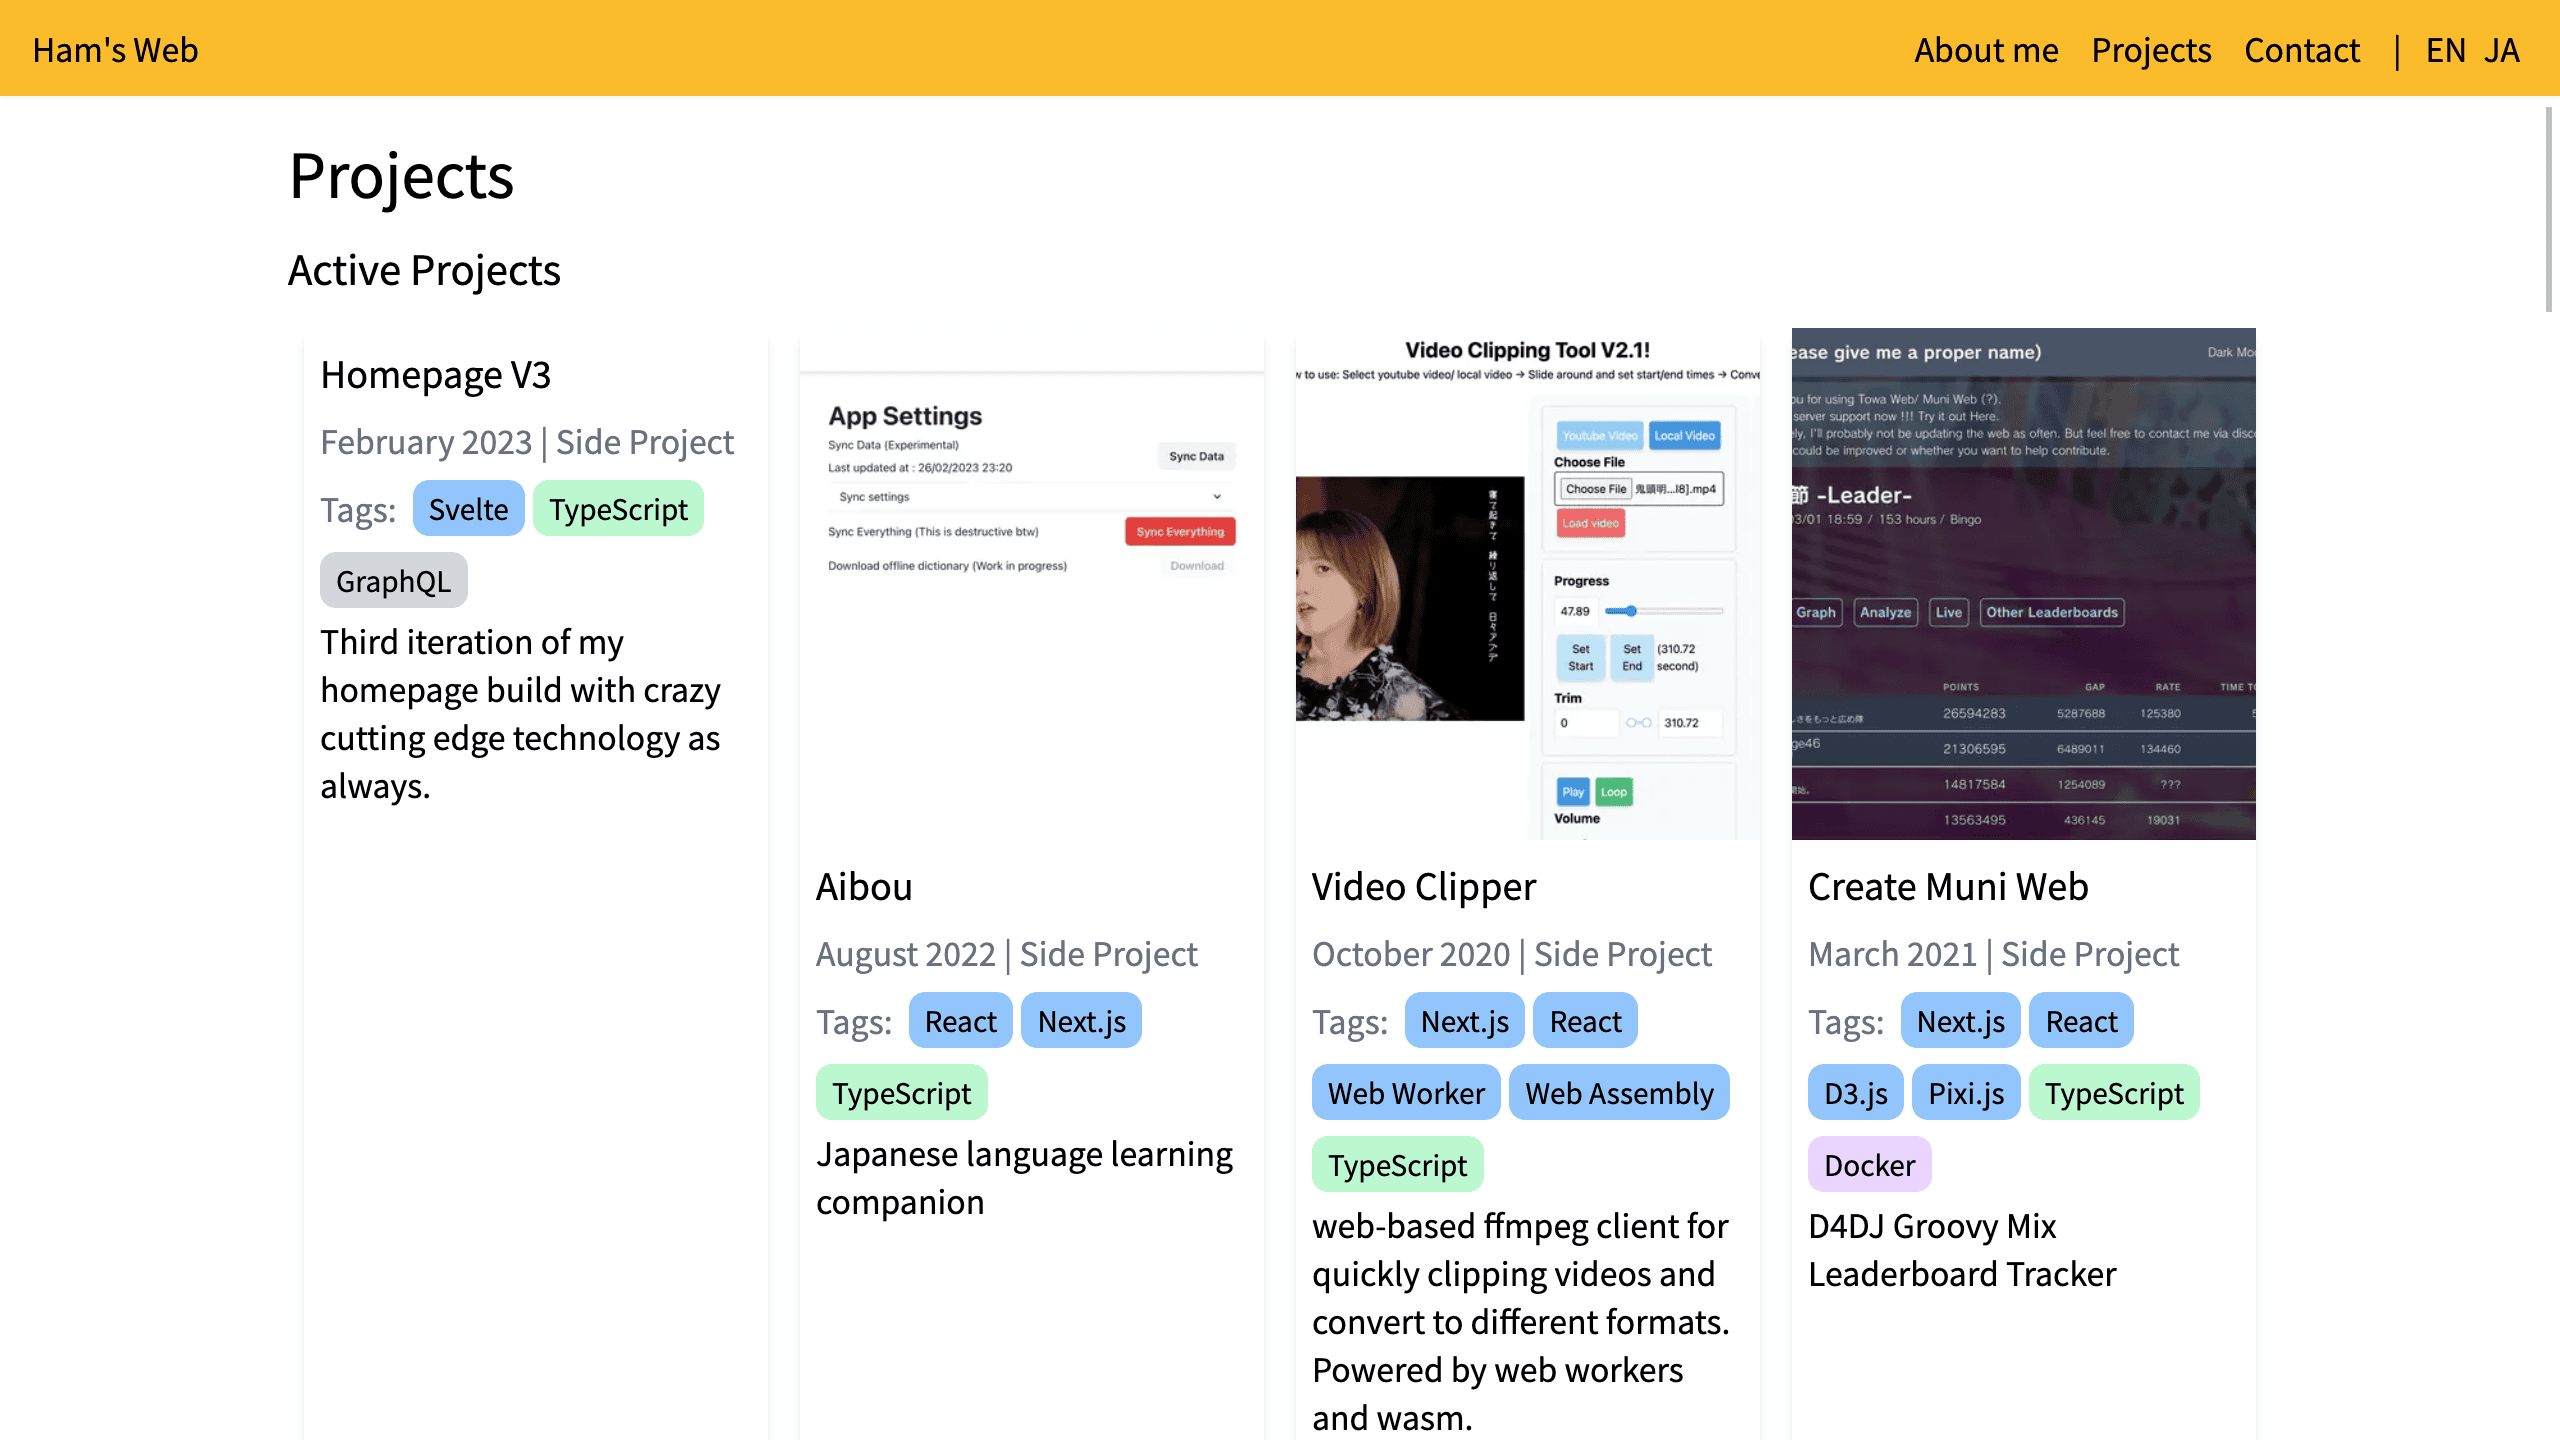
Task: Open the Create Muni Web title
Action: point(1948,887)
